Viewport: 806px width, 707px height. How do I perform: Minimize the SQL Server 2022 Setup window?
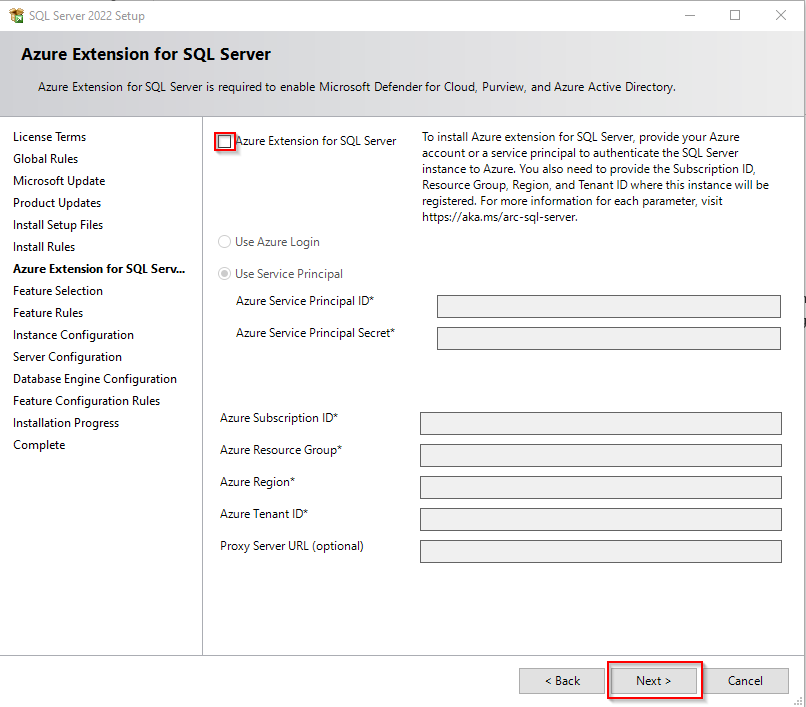pos(689,15)
